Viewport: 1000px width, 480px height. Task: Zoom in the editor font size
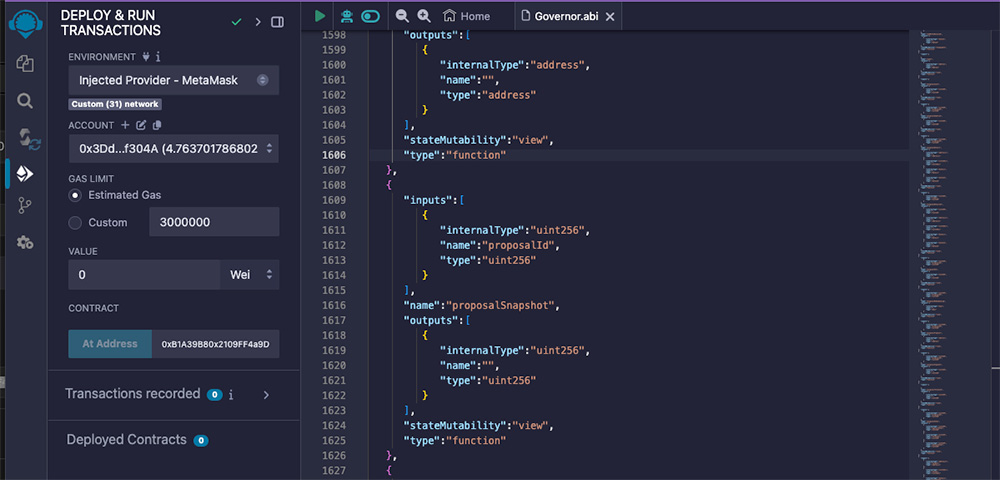coord(424,16)
